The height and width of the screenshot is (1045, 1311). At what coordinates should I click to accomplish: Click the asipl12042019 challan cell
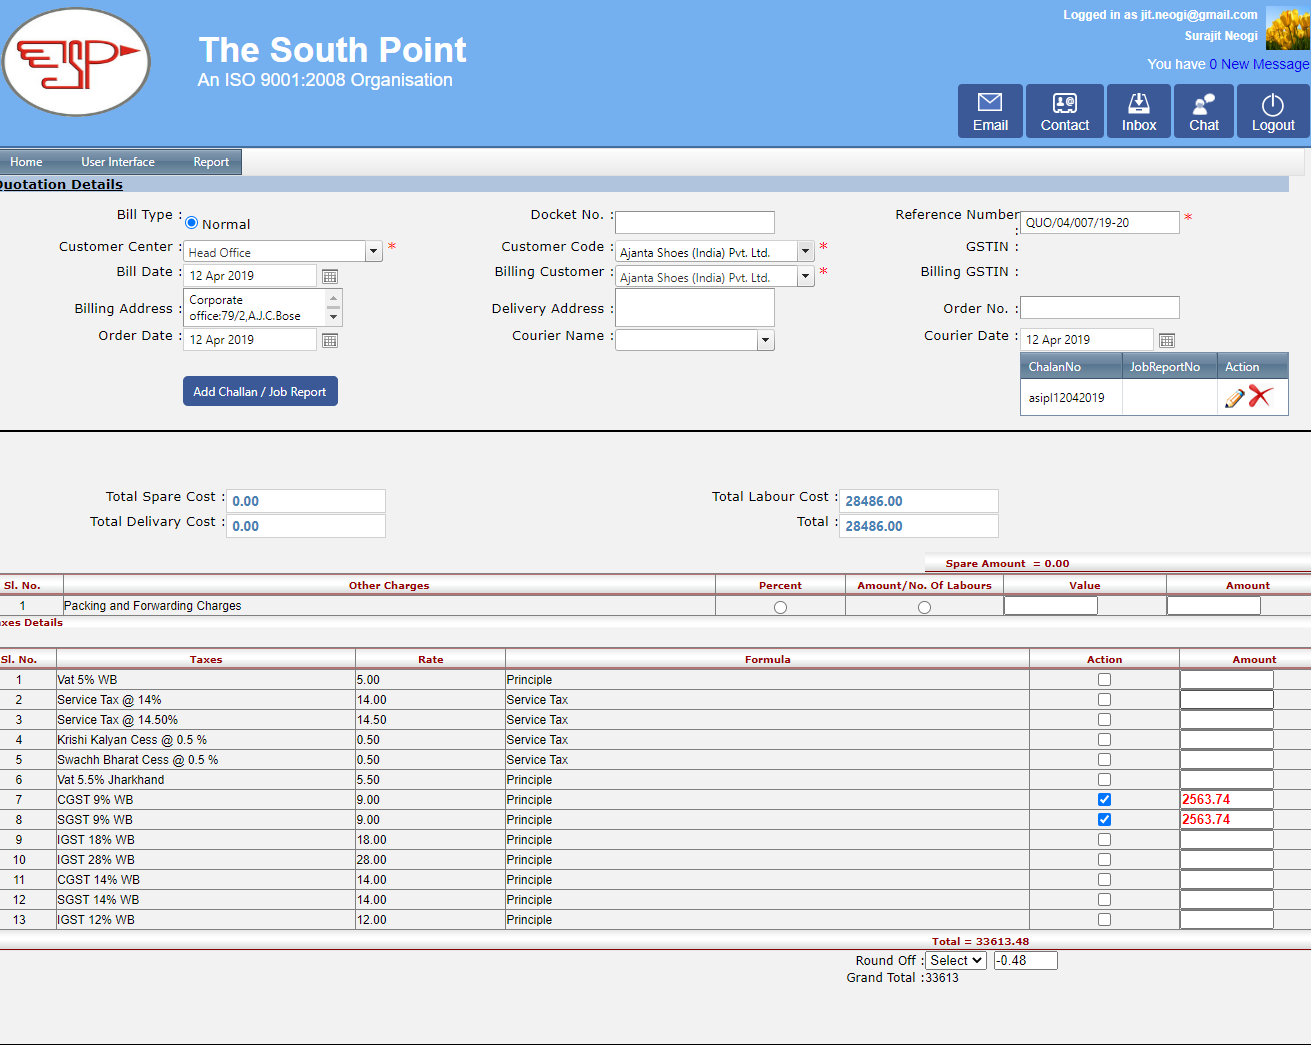(x=1071, y=398)
